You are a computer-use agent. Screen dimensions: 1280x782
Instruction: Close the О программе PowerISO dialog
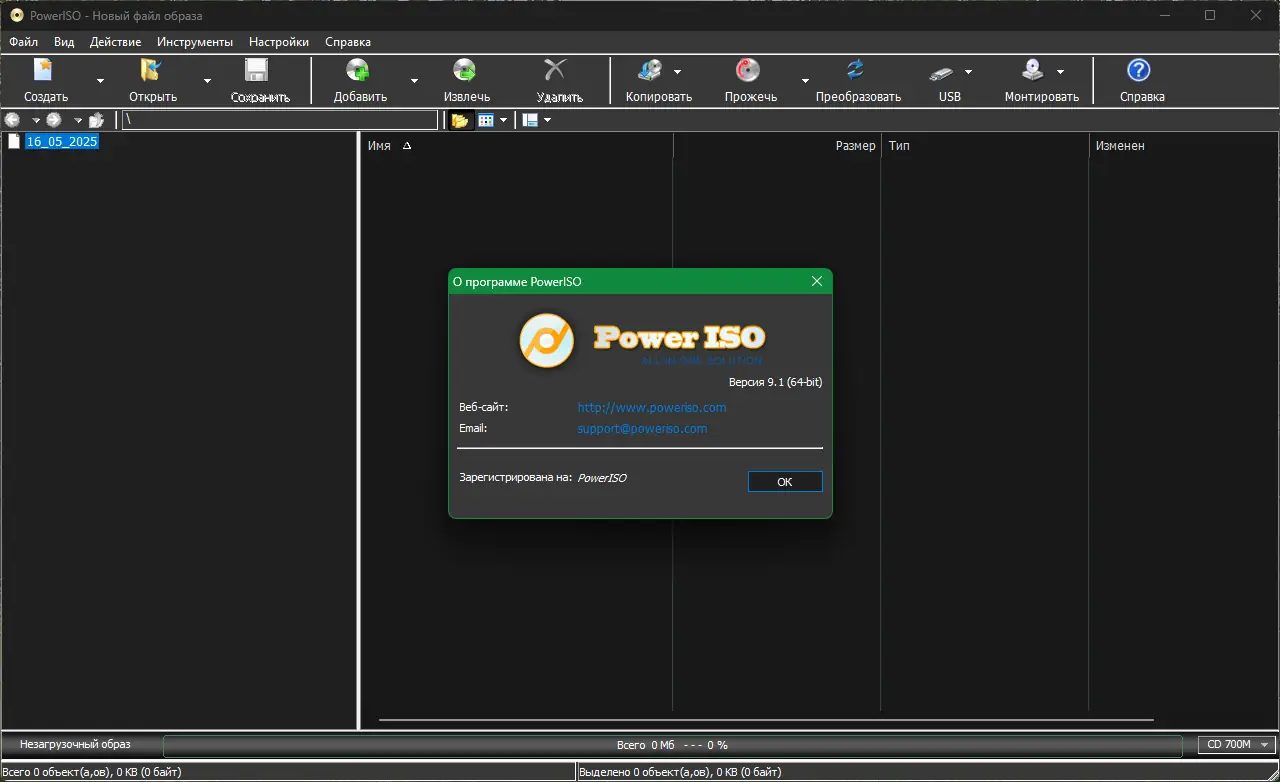pyautogui.click(x=817, y=282)
